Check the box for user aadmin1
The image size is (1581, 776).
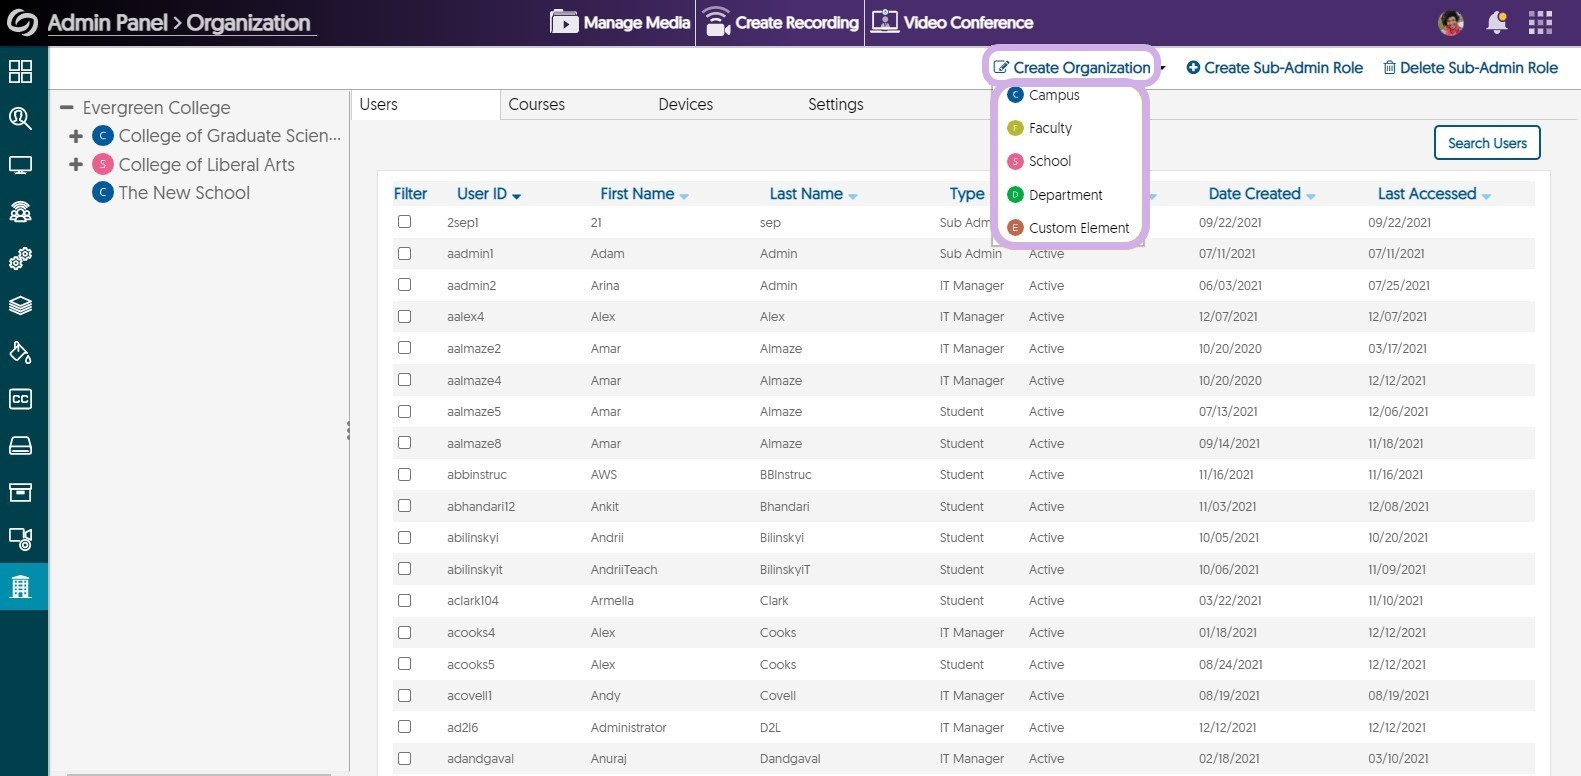coord(404,254)
